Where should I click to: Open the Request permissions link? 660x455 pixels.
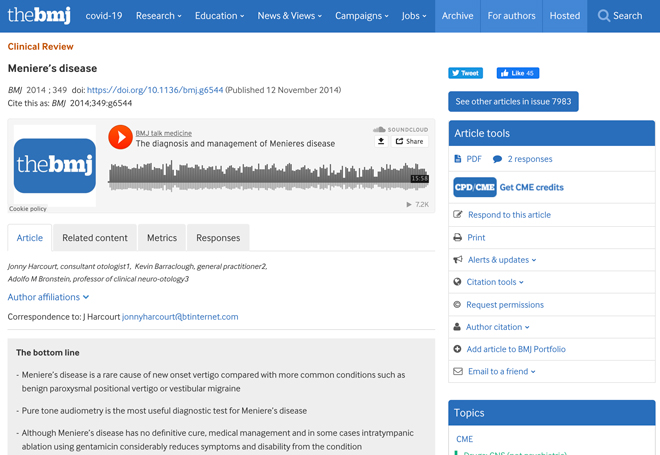[505, 304]
